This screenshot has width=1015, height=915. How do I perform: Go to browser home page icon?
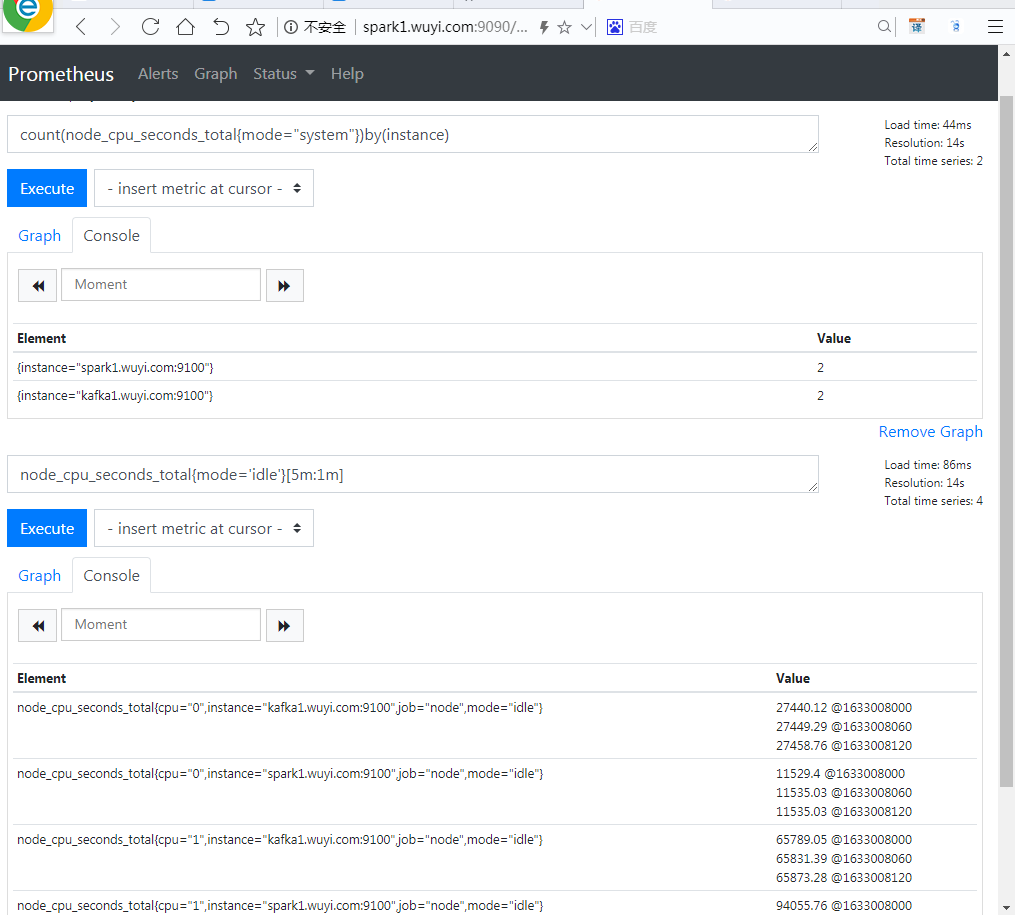click(186, 27)
